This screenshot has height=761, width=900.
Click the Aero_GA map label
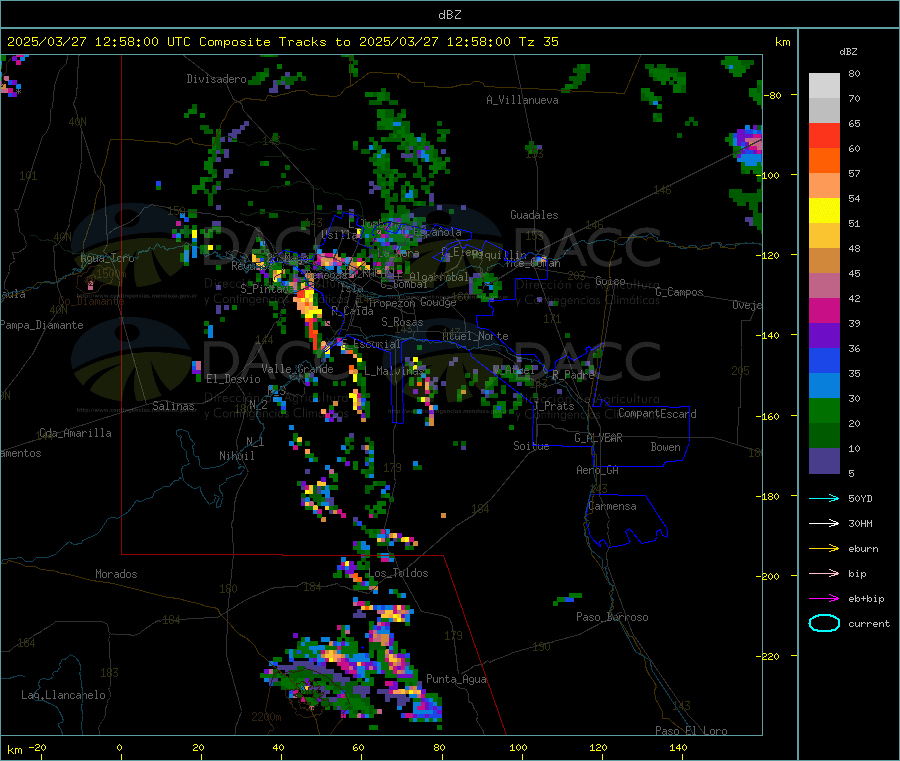598,470
